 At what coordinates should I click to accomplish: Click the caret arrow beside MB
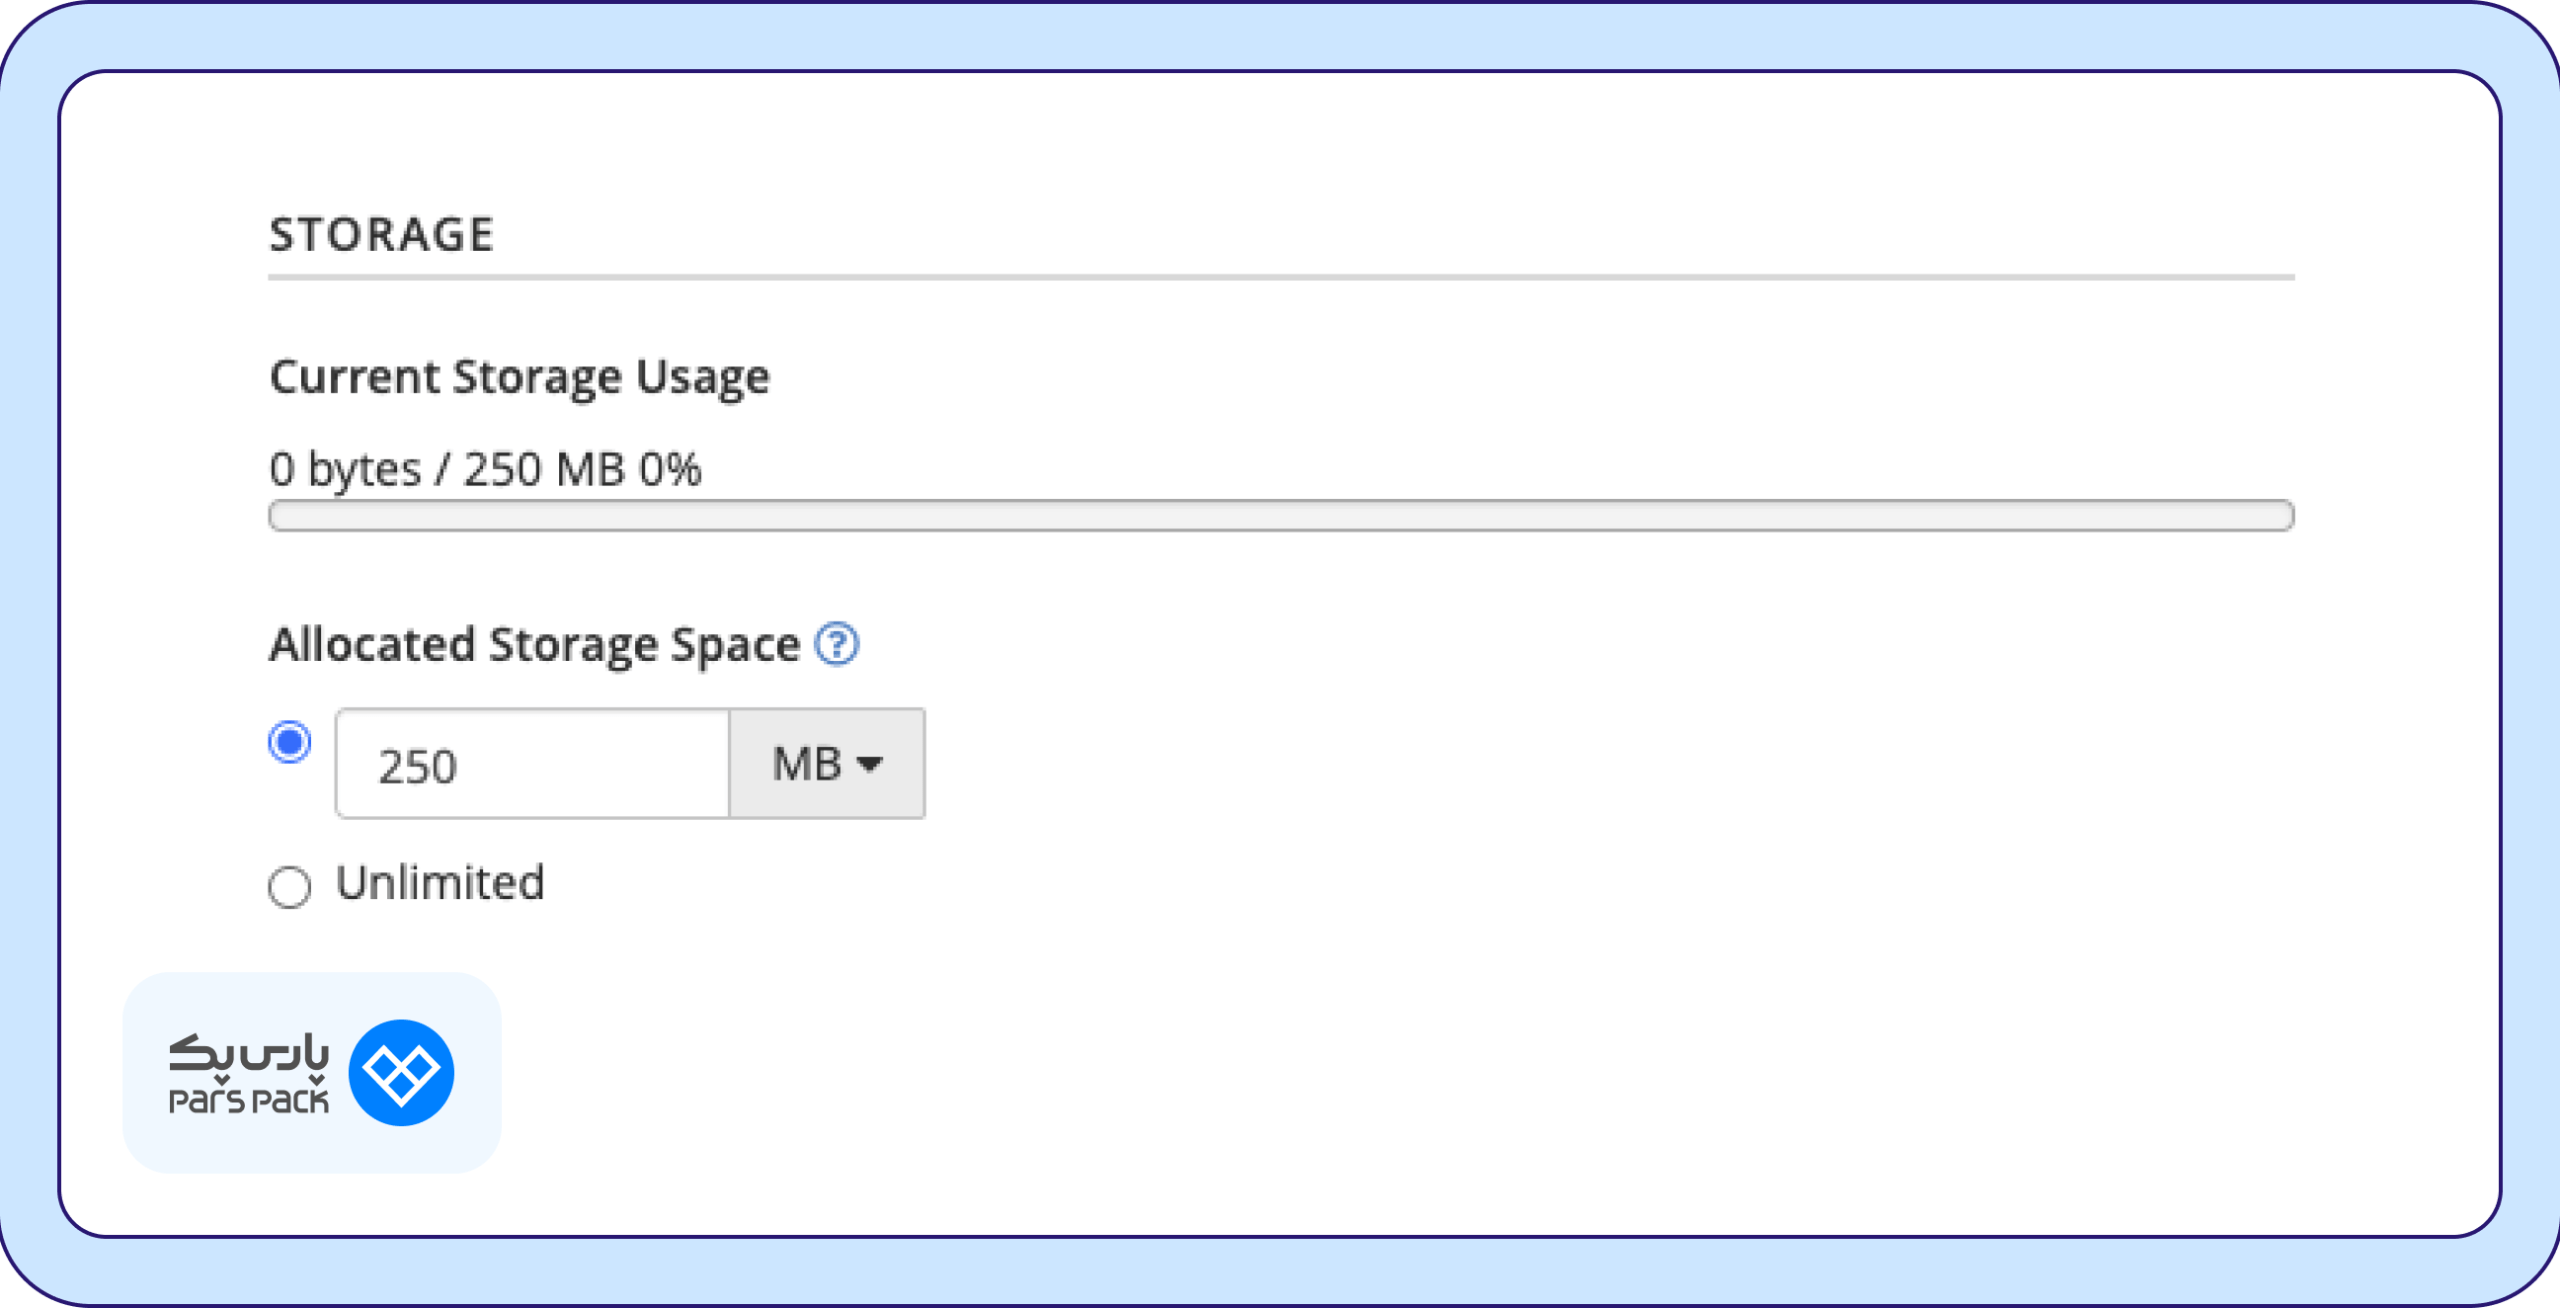[x=870, y=765]
